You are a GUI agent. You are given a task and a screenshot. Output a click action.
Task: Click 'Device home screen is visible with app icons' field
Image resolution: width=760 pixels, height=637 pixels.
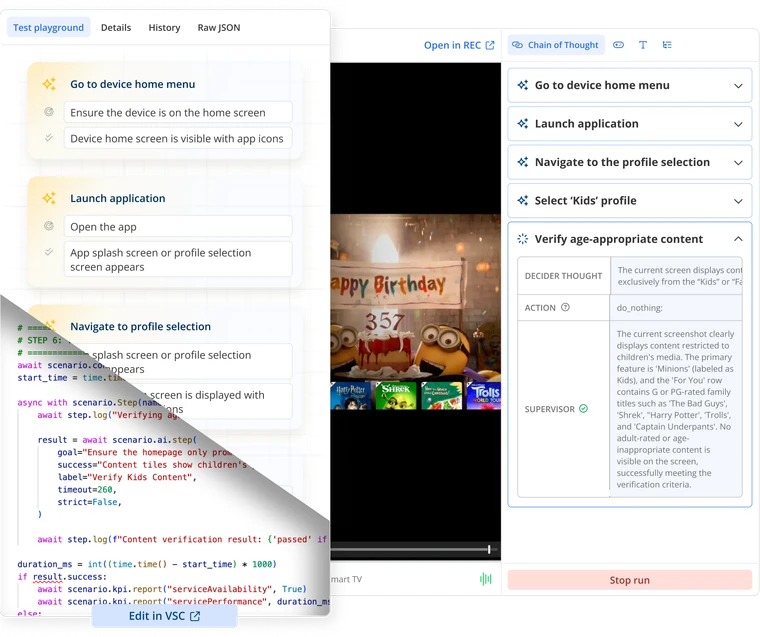tap(178, 139)
